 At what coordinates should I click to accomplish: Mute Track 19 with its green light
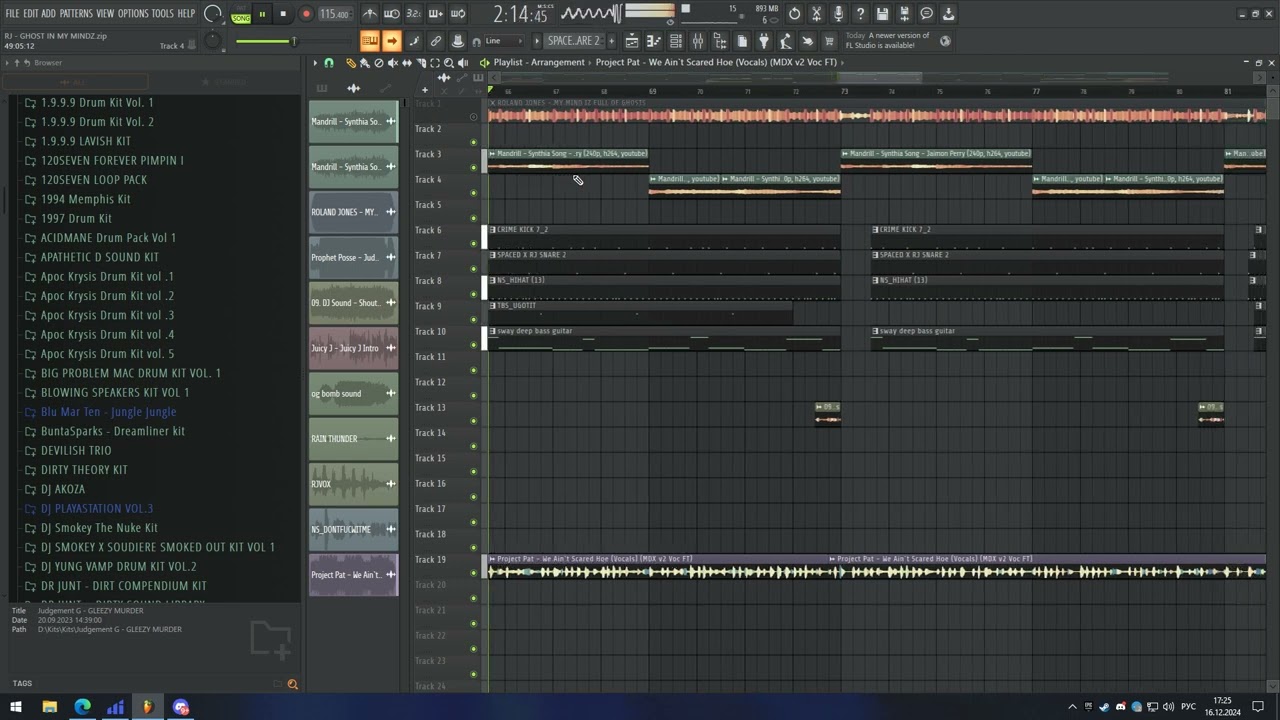click(474, 572)
